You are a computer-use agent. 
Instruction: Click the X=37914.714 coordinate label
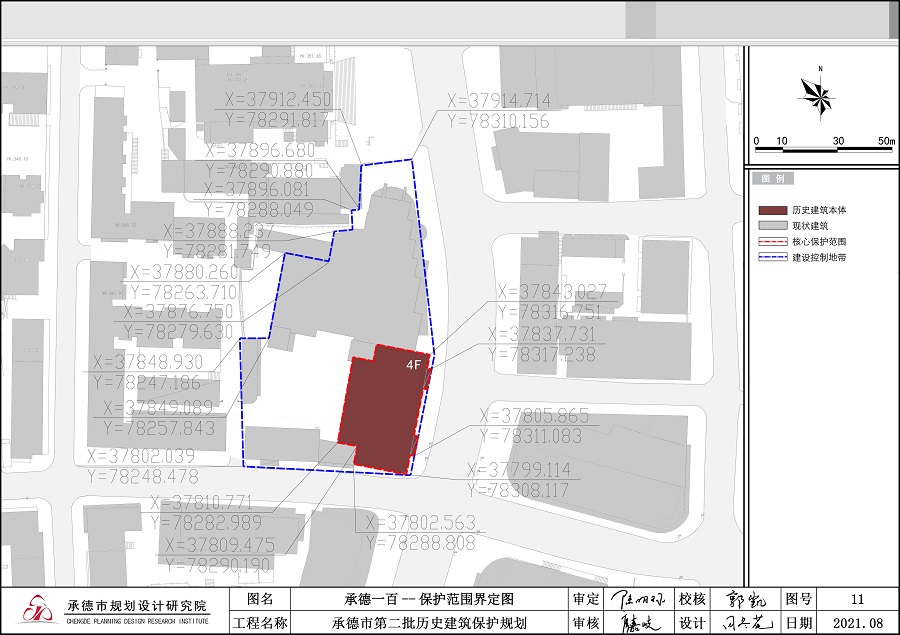(x=498, y=101)
